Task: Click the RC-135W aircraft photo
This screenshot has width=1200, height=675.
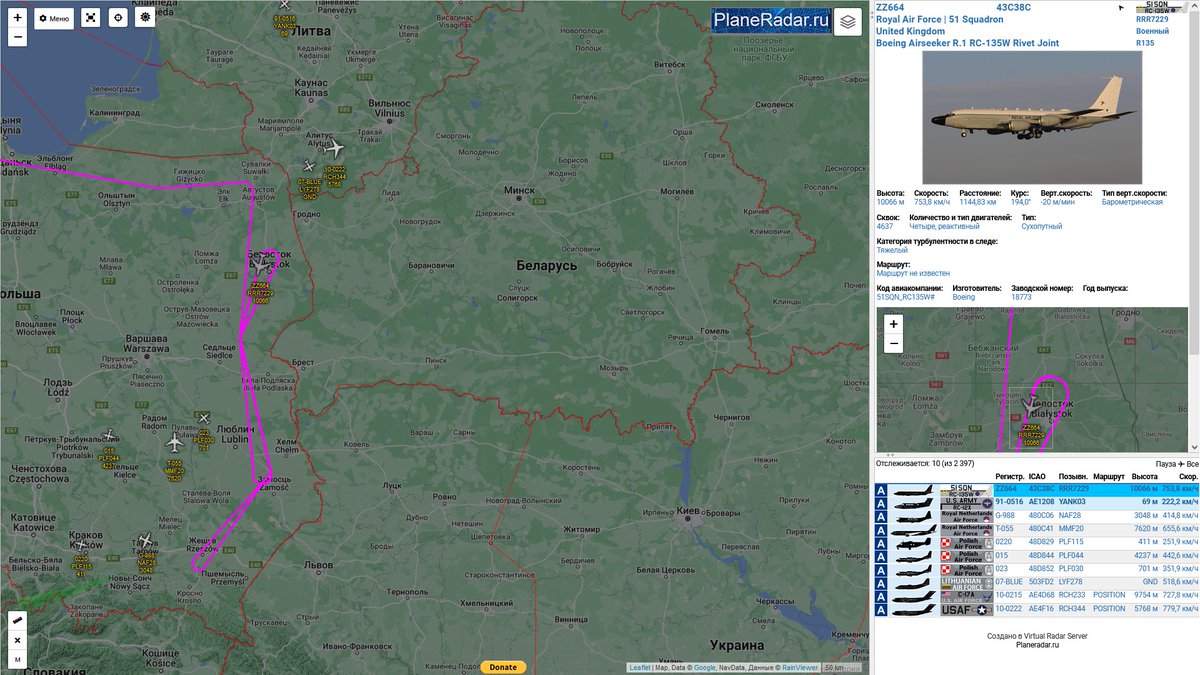Action: click(x=1031, y=117)
